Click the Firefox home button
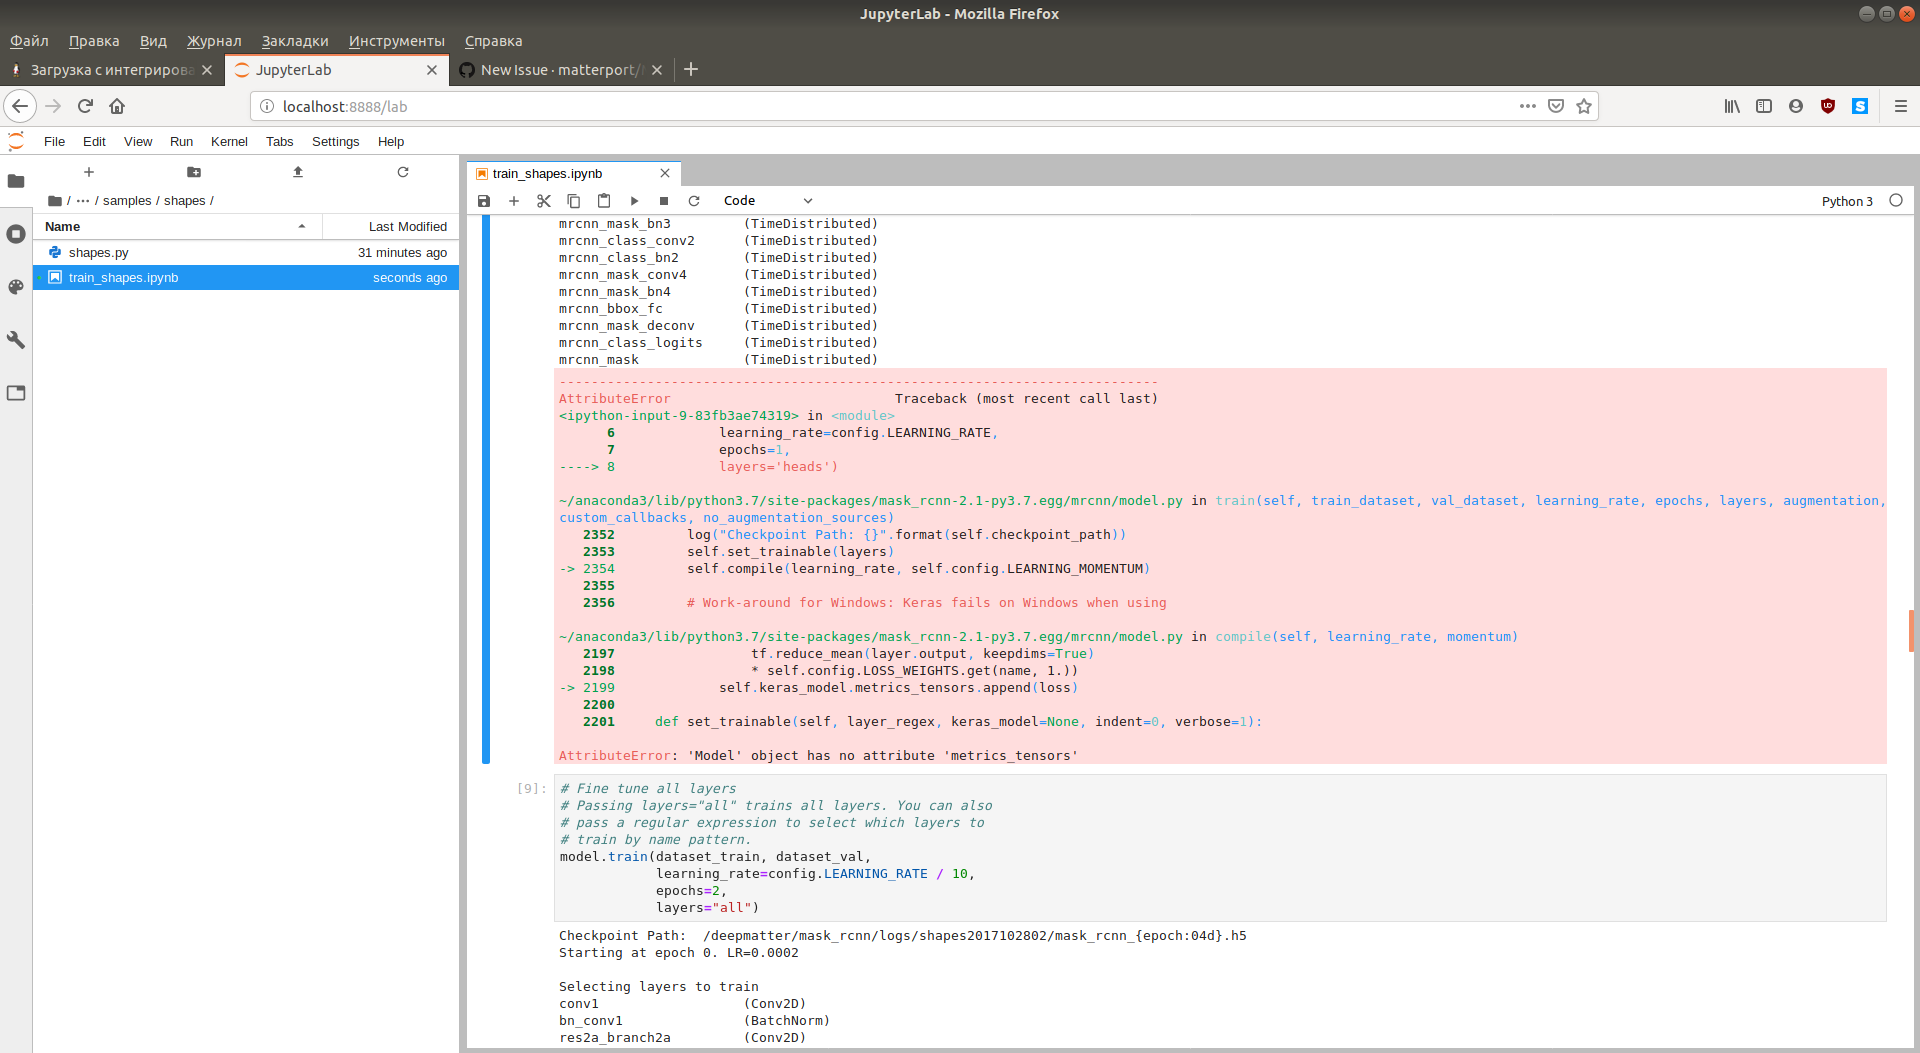Viewport: 1920px width, 1053px height. 117,106
